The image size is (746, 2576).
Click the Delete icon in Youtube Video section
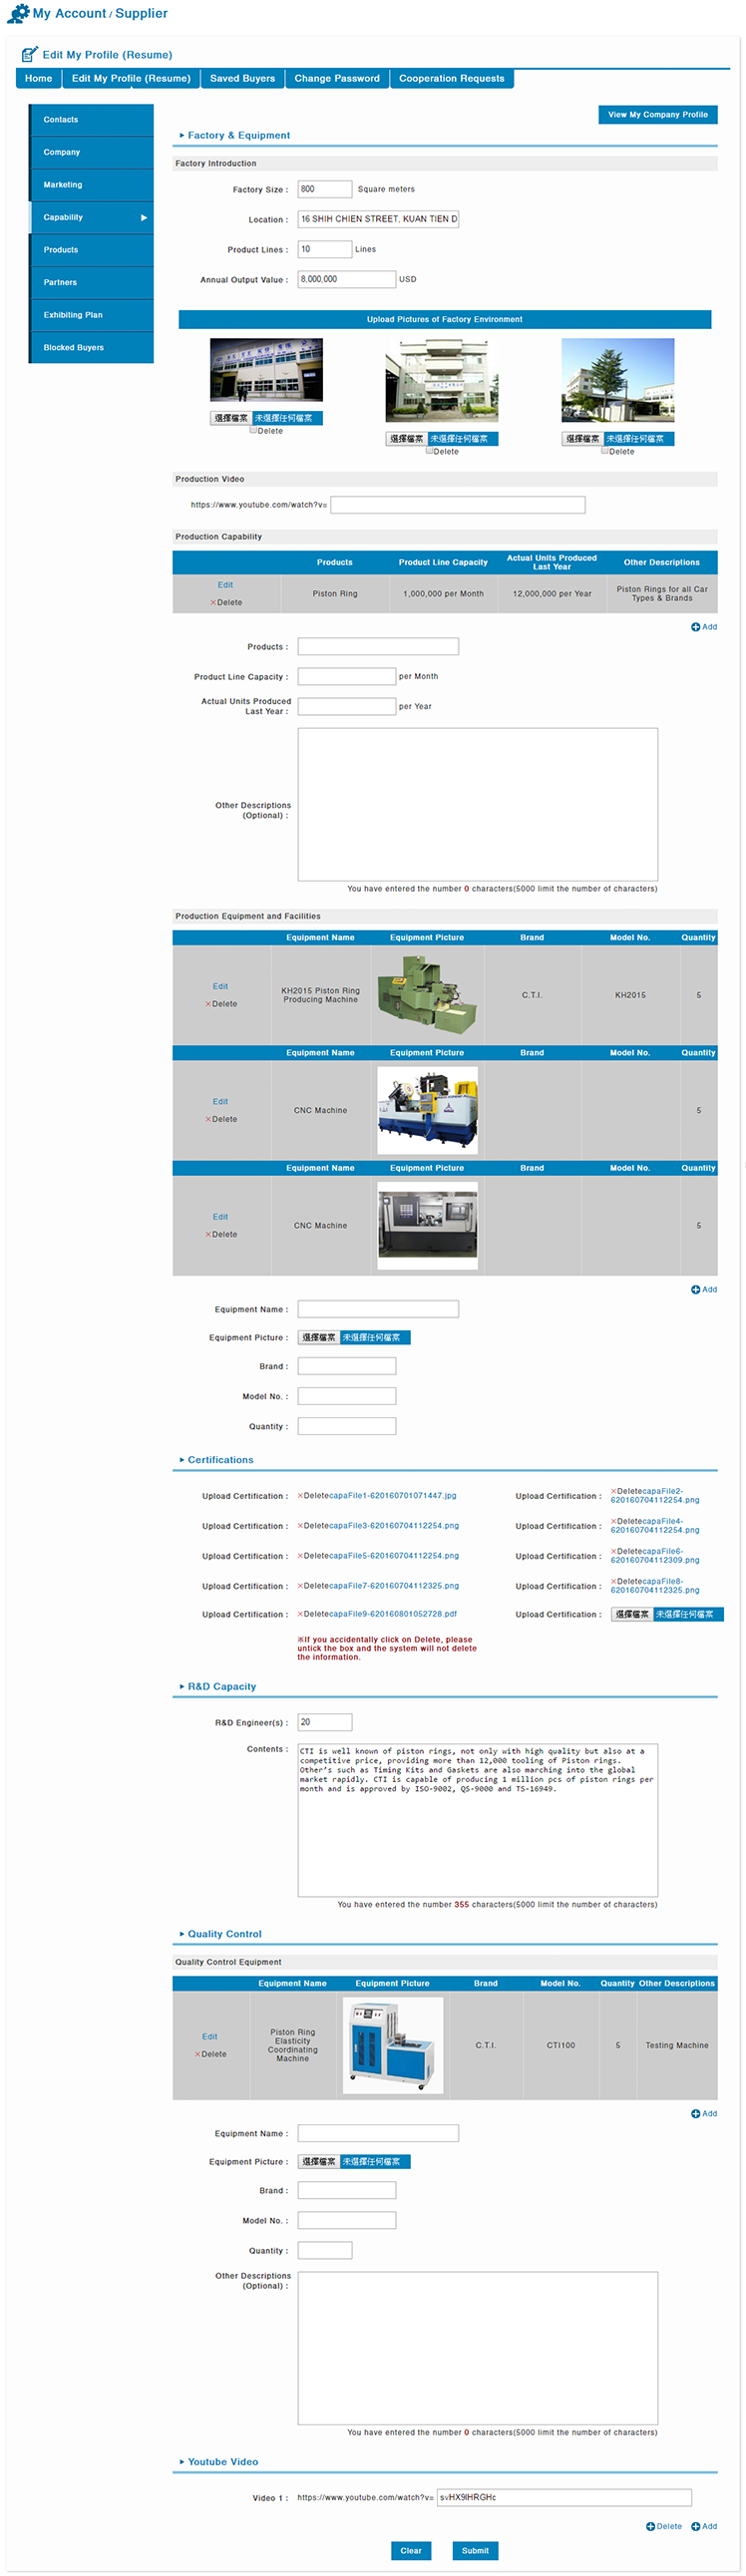tap(650, 2526)
